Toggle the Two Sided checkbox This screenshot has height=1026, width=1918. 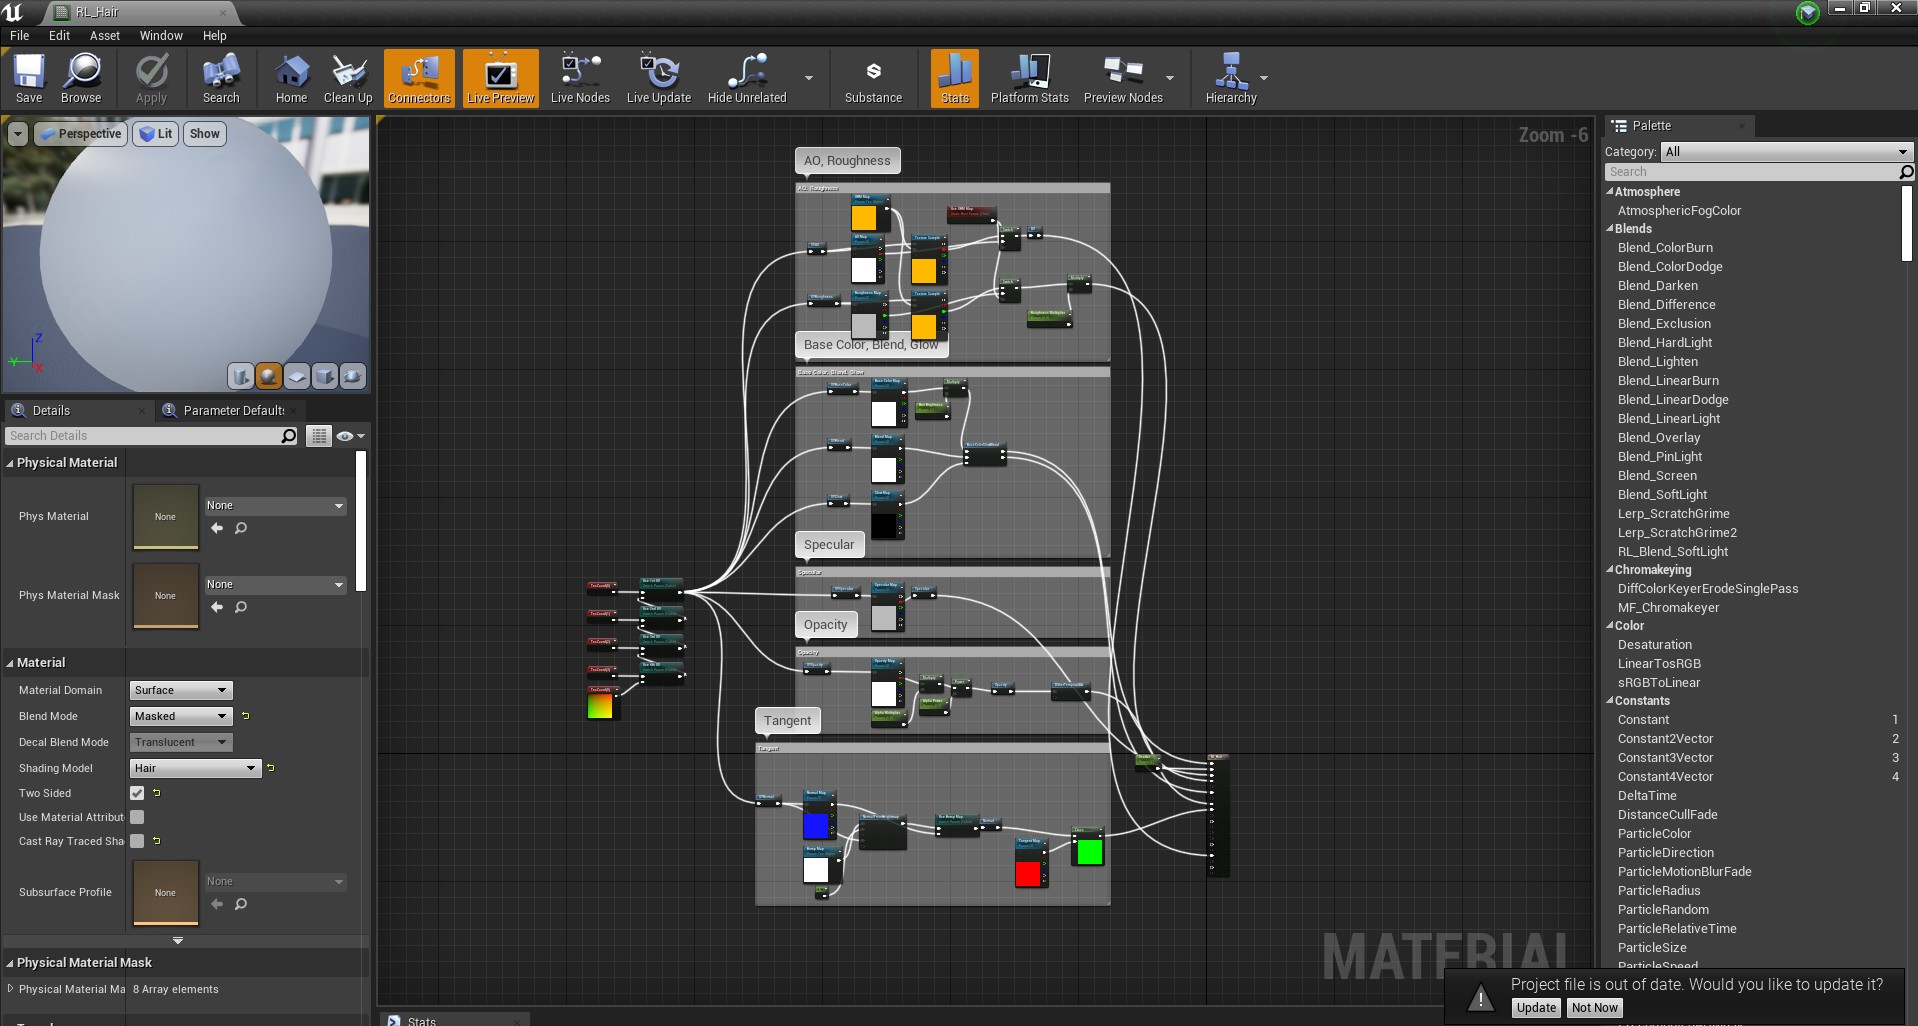coord(137,793)
